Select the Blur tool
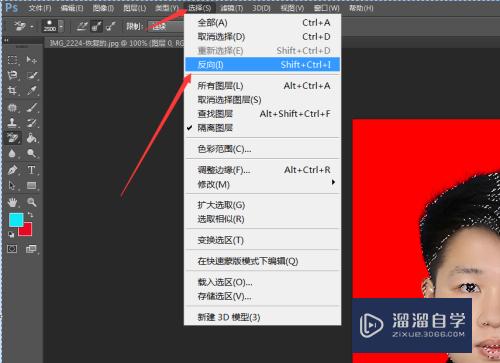Screen dimensions: 500x363 [12, 153]
